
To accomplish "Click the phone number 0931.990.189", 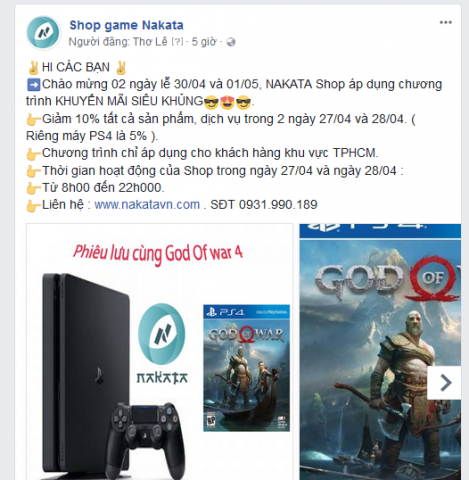I will (278, 204).
